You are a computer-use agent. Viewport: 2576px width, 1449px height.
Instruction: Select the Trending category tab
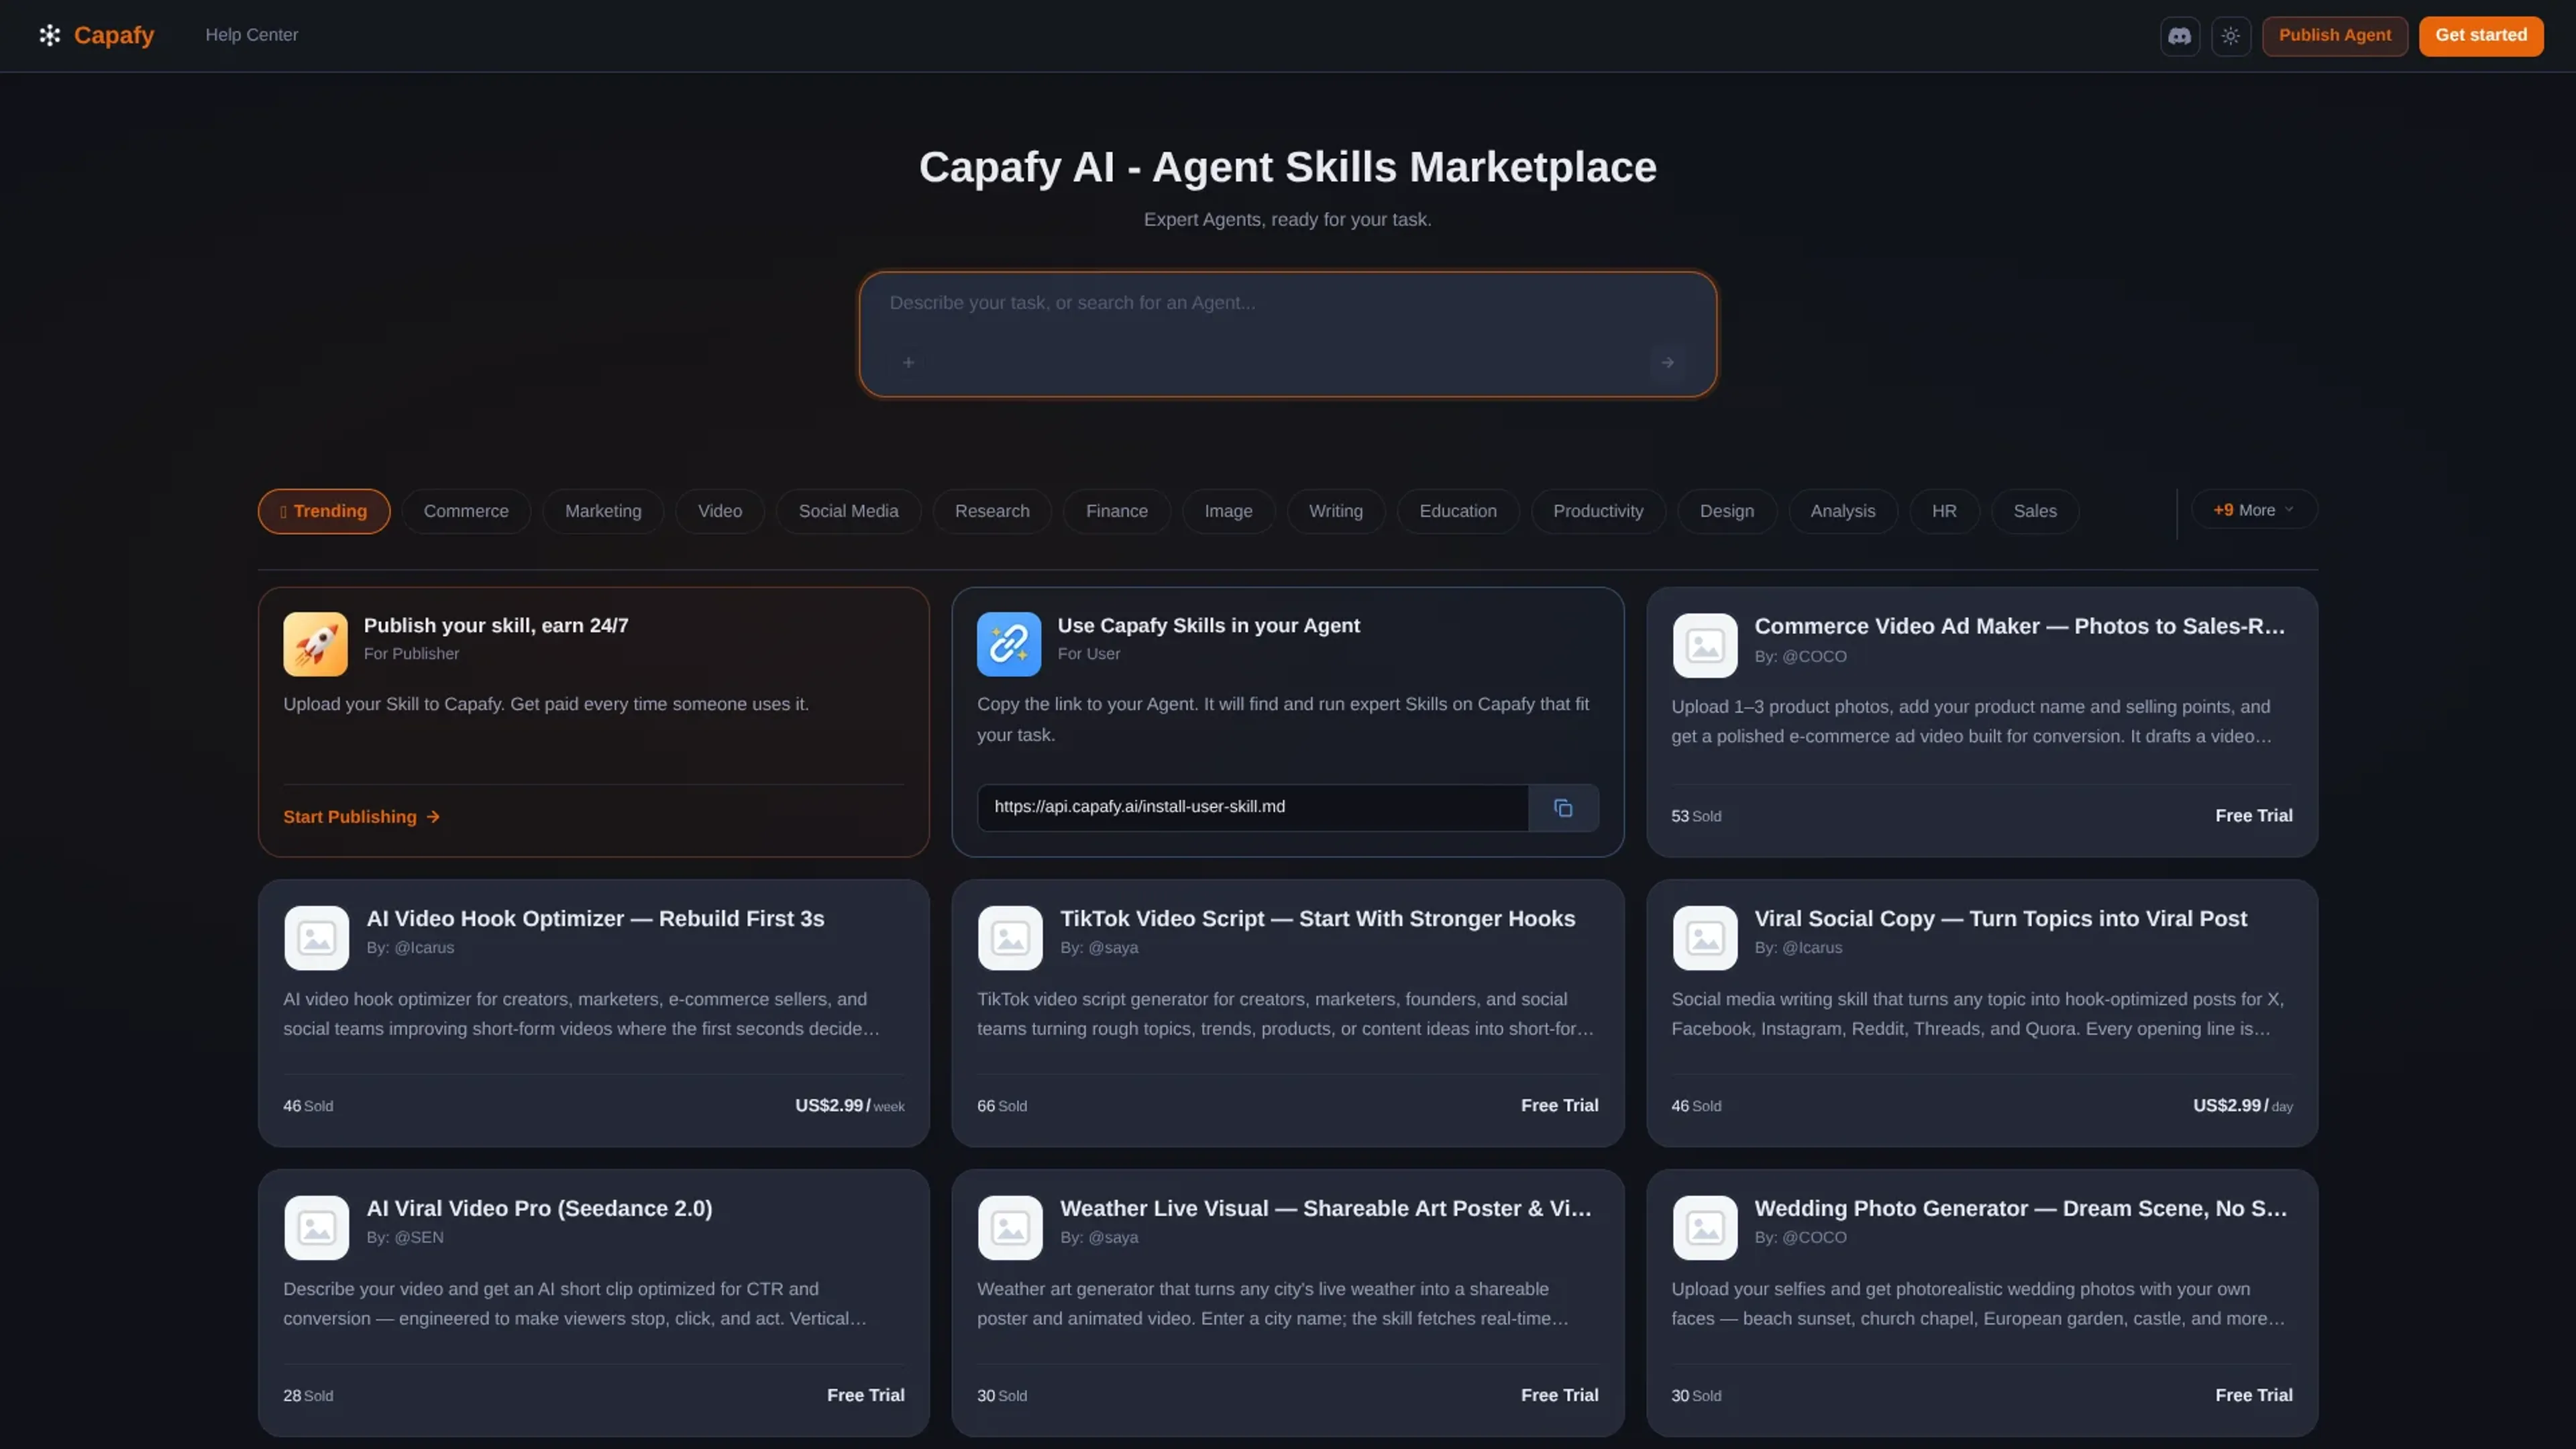click(x=324, y=511)
